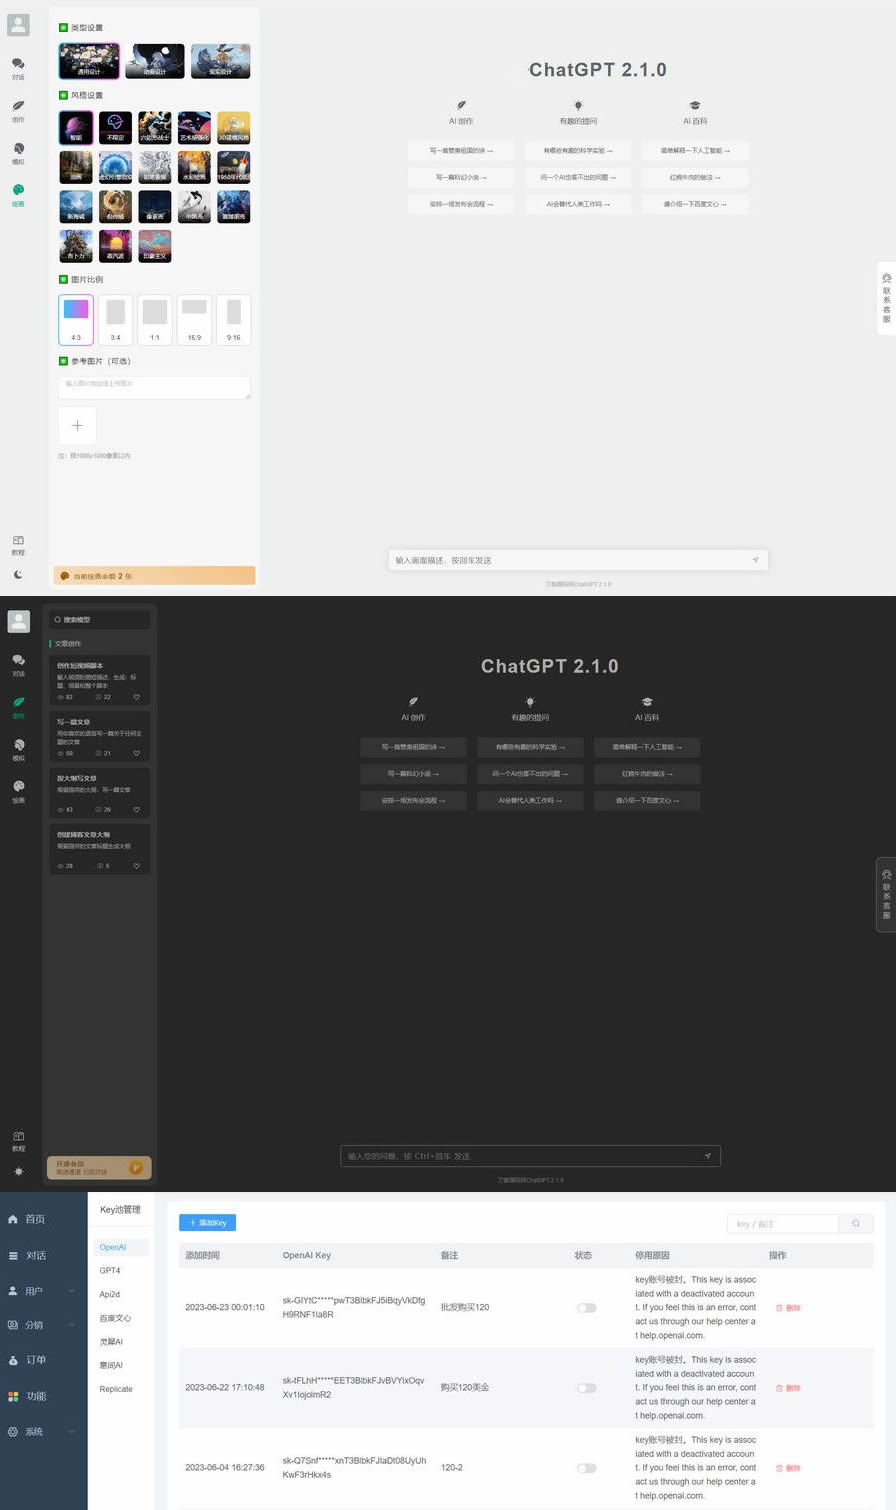Image resolution: width=896 pixels, height=1510 pixels.
Task: Expand the 用户 menu in admin sidebar
Action: tap(43, 1291)
